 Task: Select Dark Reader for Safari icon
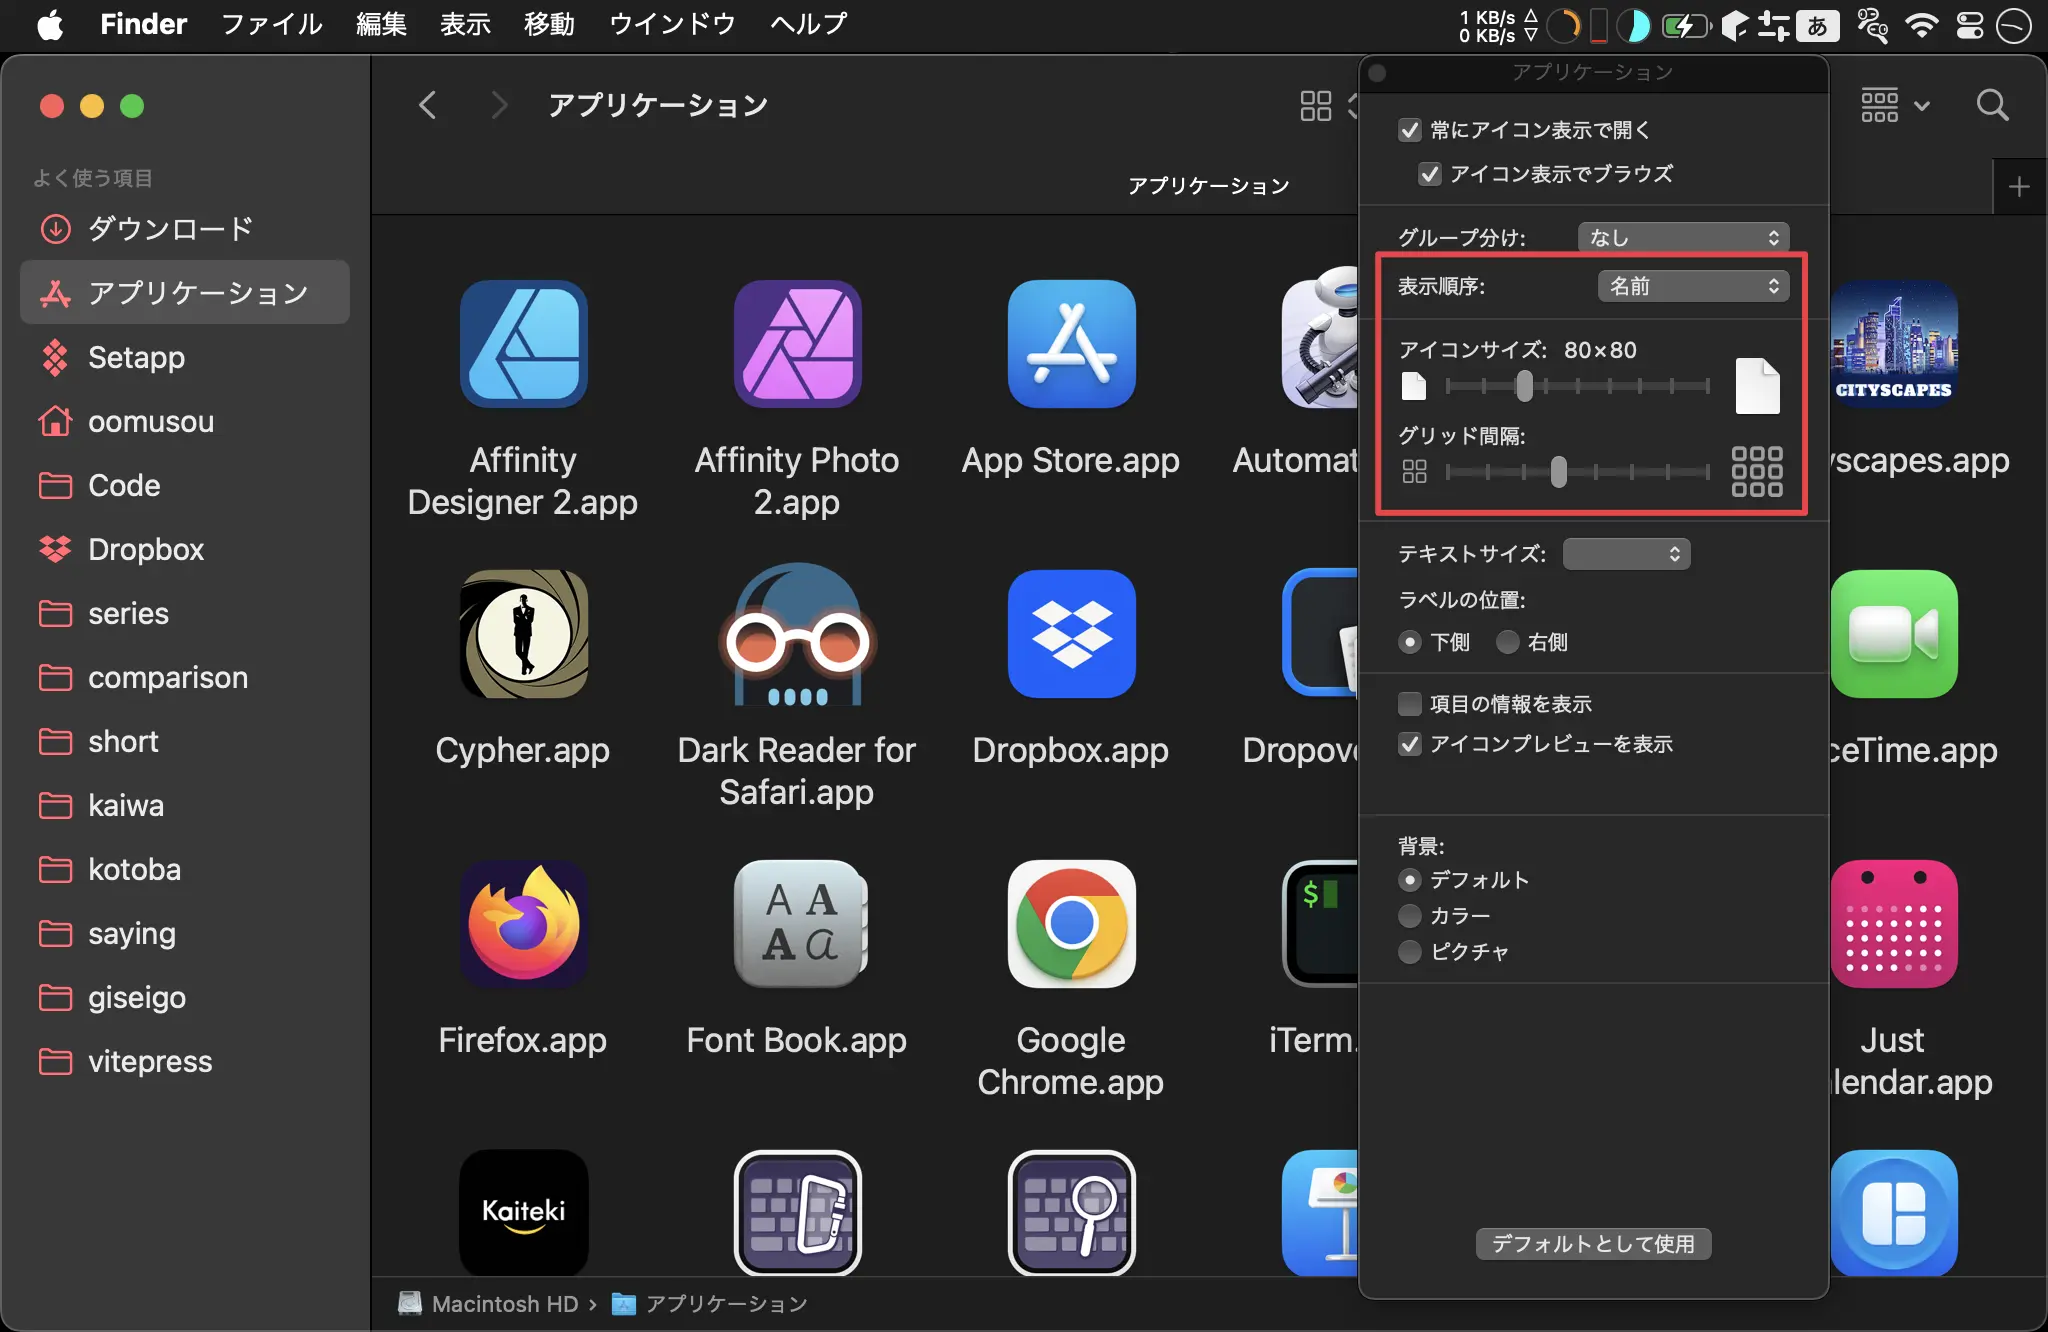click(797, 634)
